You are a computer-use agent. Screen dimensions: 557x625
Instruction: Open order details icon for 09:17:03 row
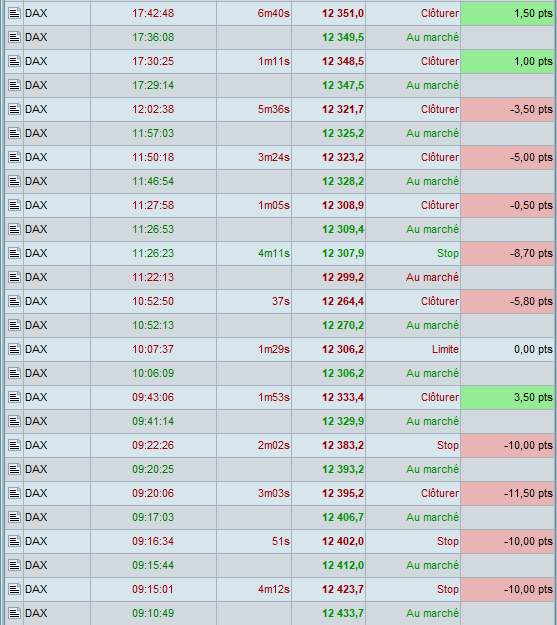(14, 517)
